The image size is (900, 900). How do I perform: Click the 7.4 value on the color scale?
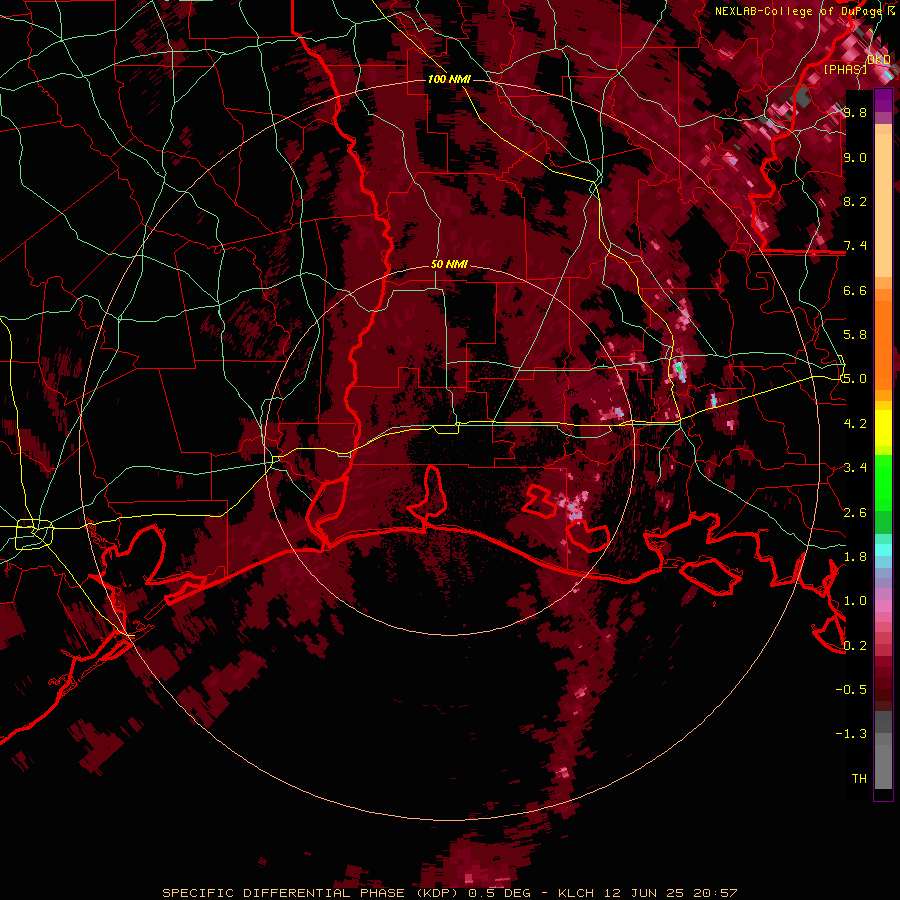(855, 246)
